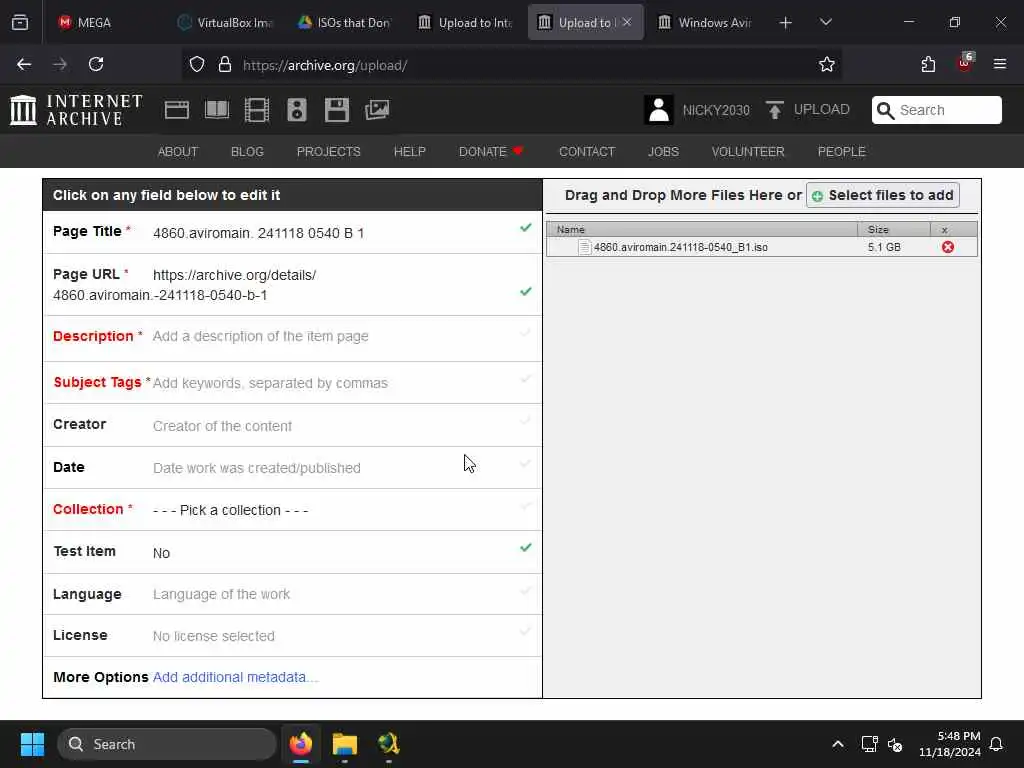Open the Collection pick a collection dropdown
This screenshot has height=768, width=1024.
pos(231,510)
